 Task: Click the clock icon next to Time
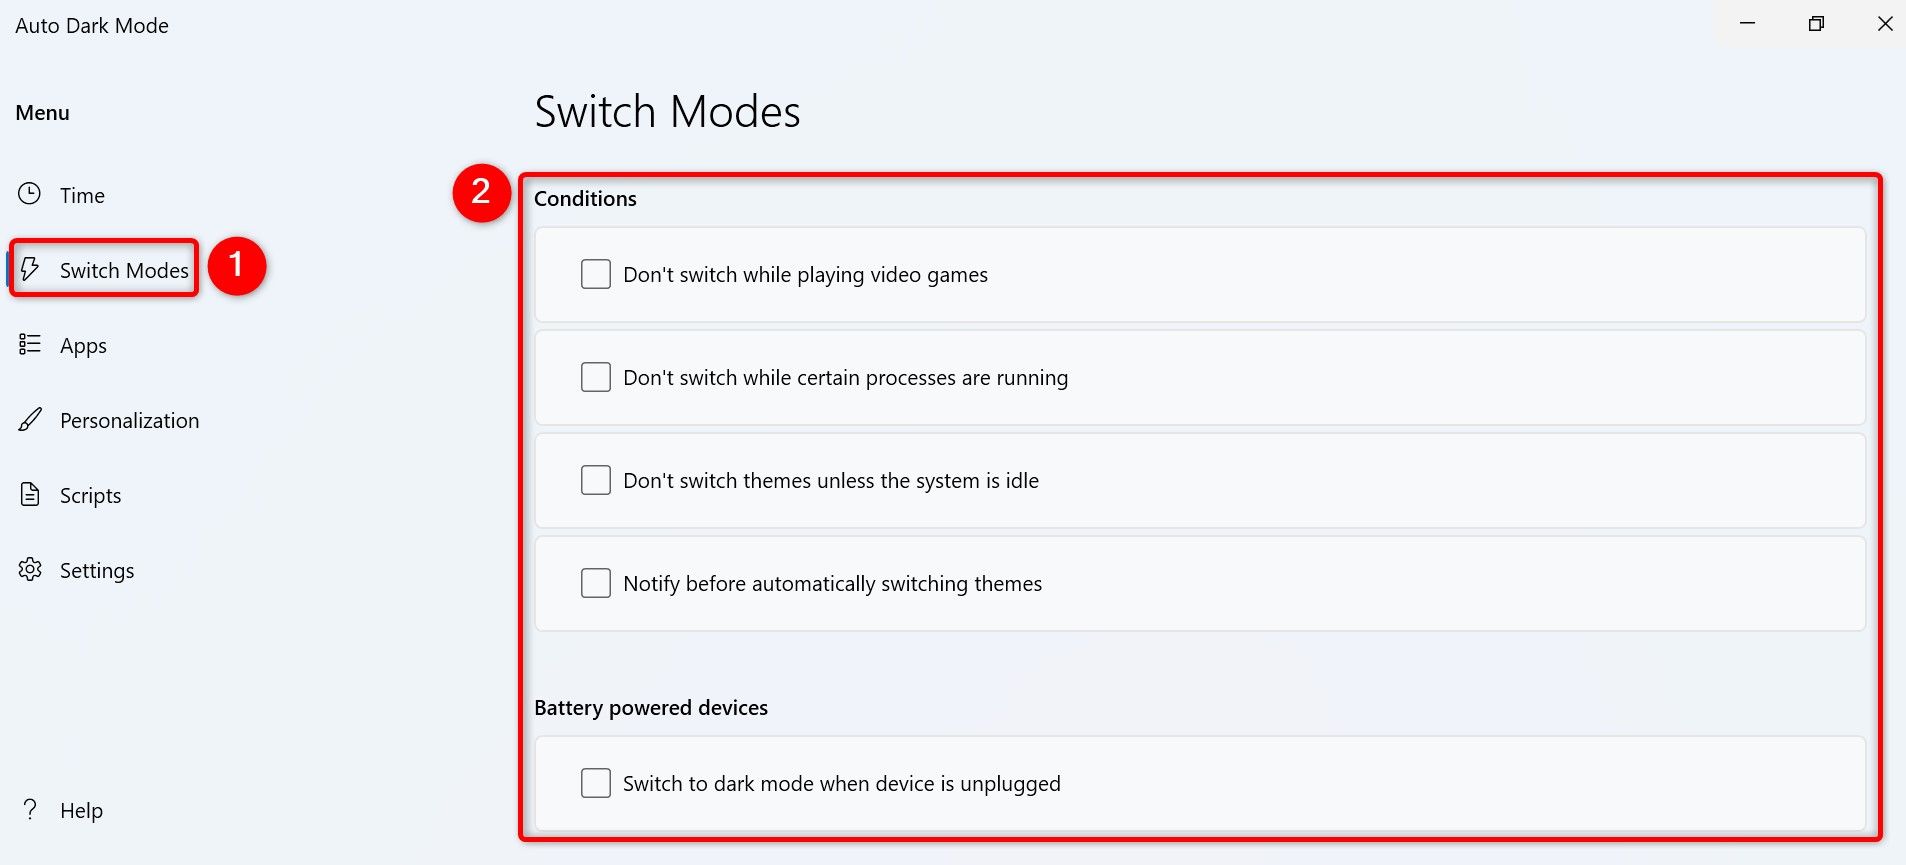(x=30, y=194)
